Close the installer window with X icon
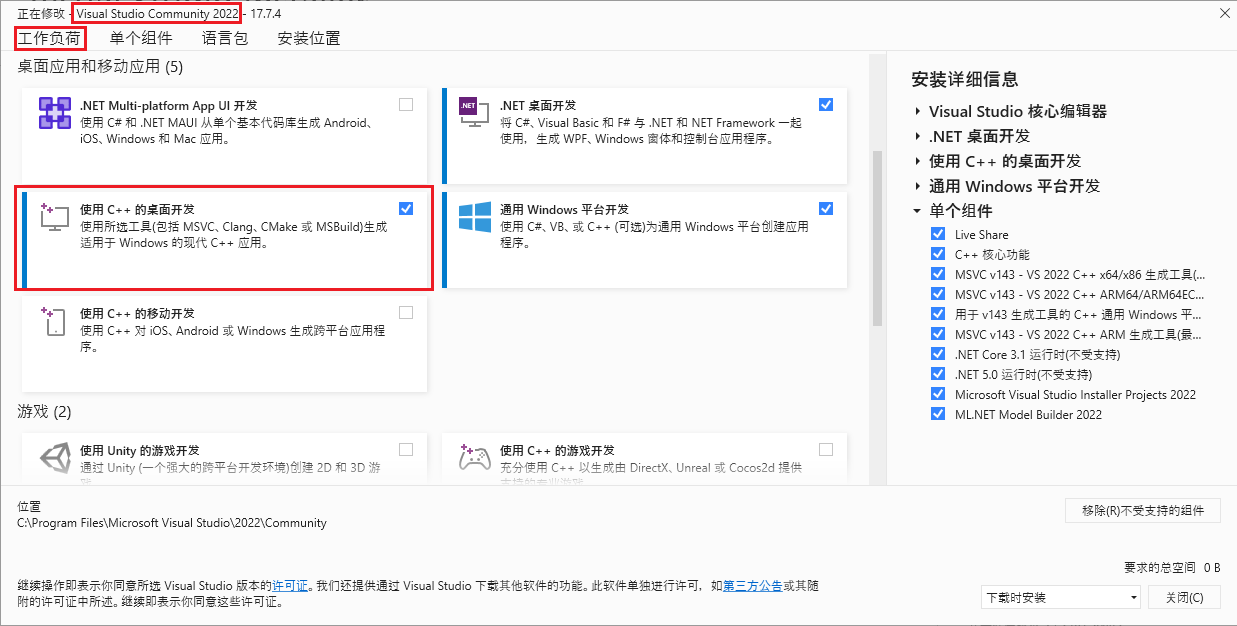 (1224, 13)
